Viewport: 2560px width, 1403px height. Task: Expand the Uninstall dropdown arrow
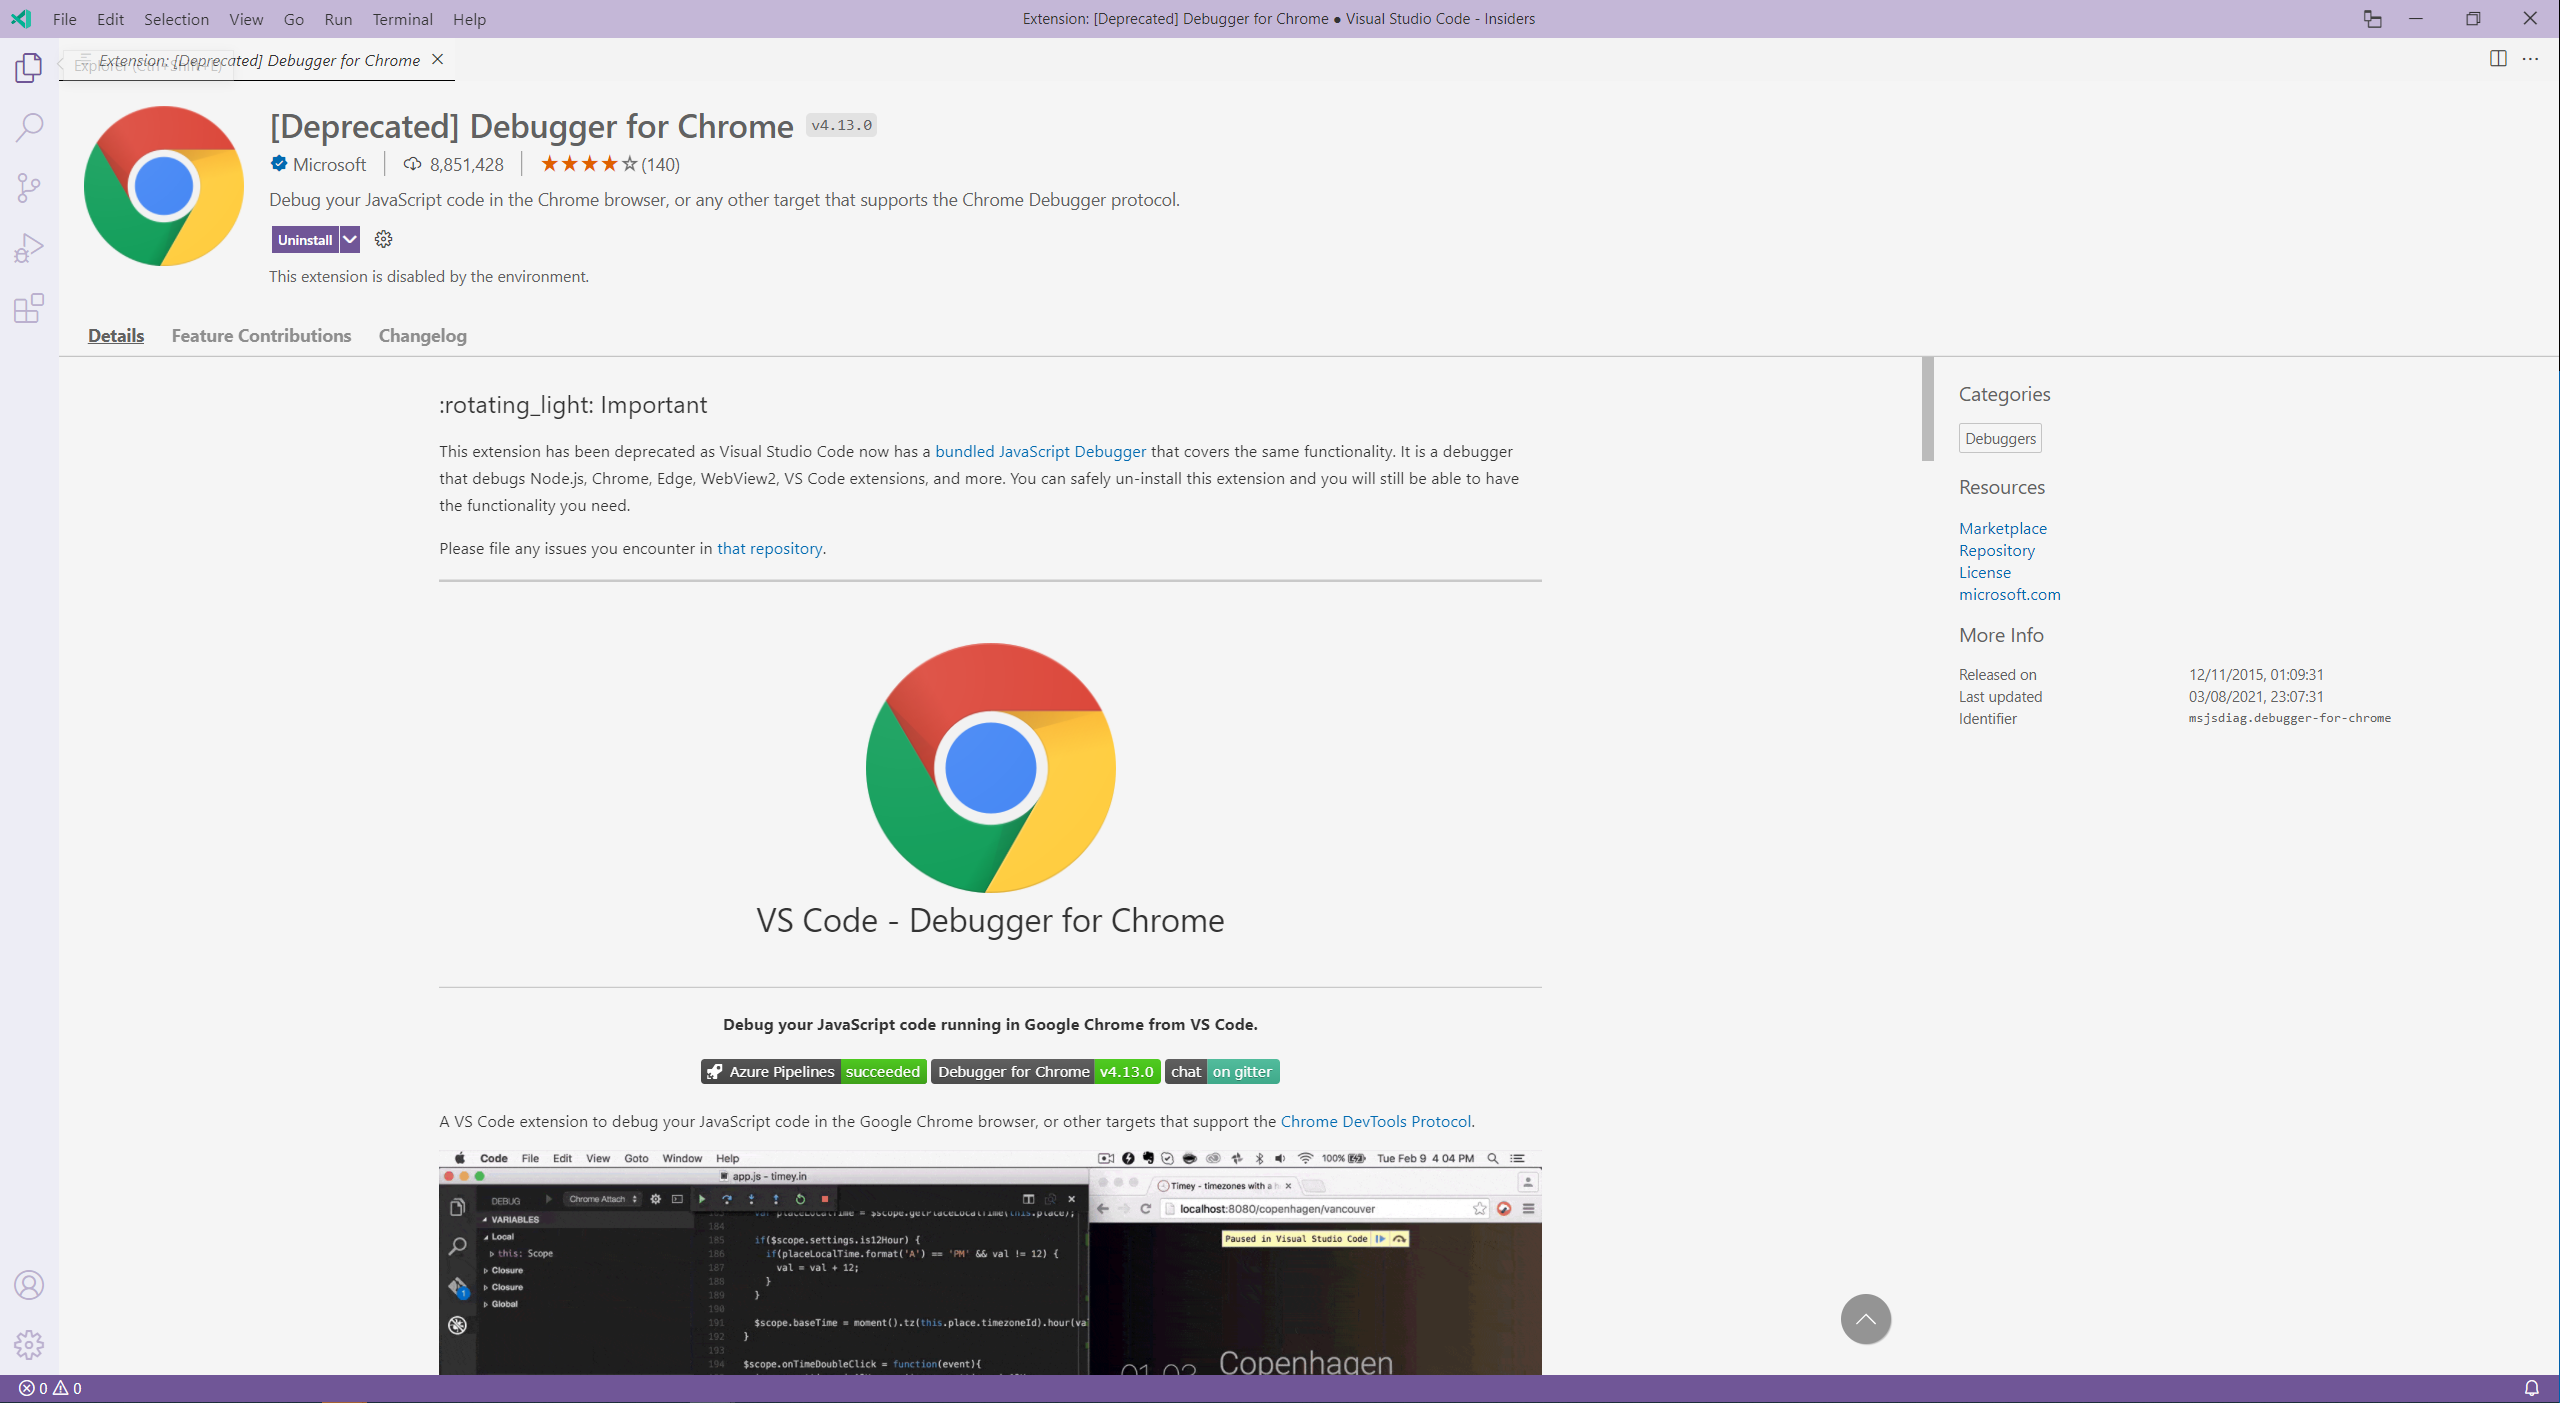point(349,239)
